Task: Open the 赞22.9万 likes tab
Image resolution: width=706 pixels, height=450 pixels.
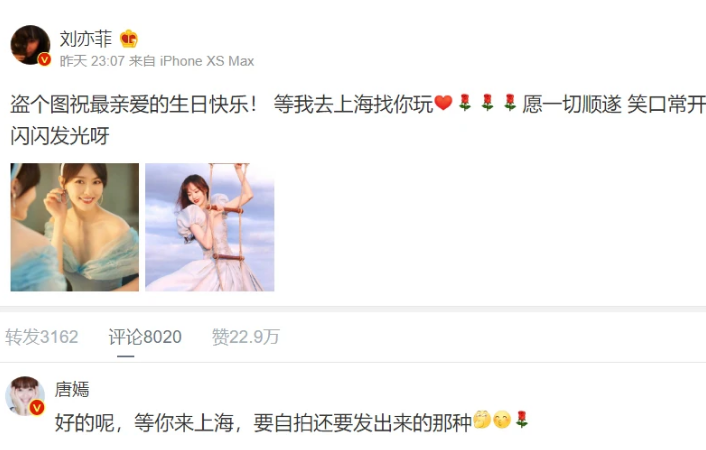Action: [x=246, y=337]
